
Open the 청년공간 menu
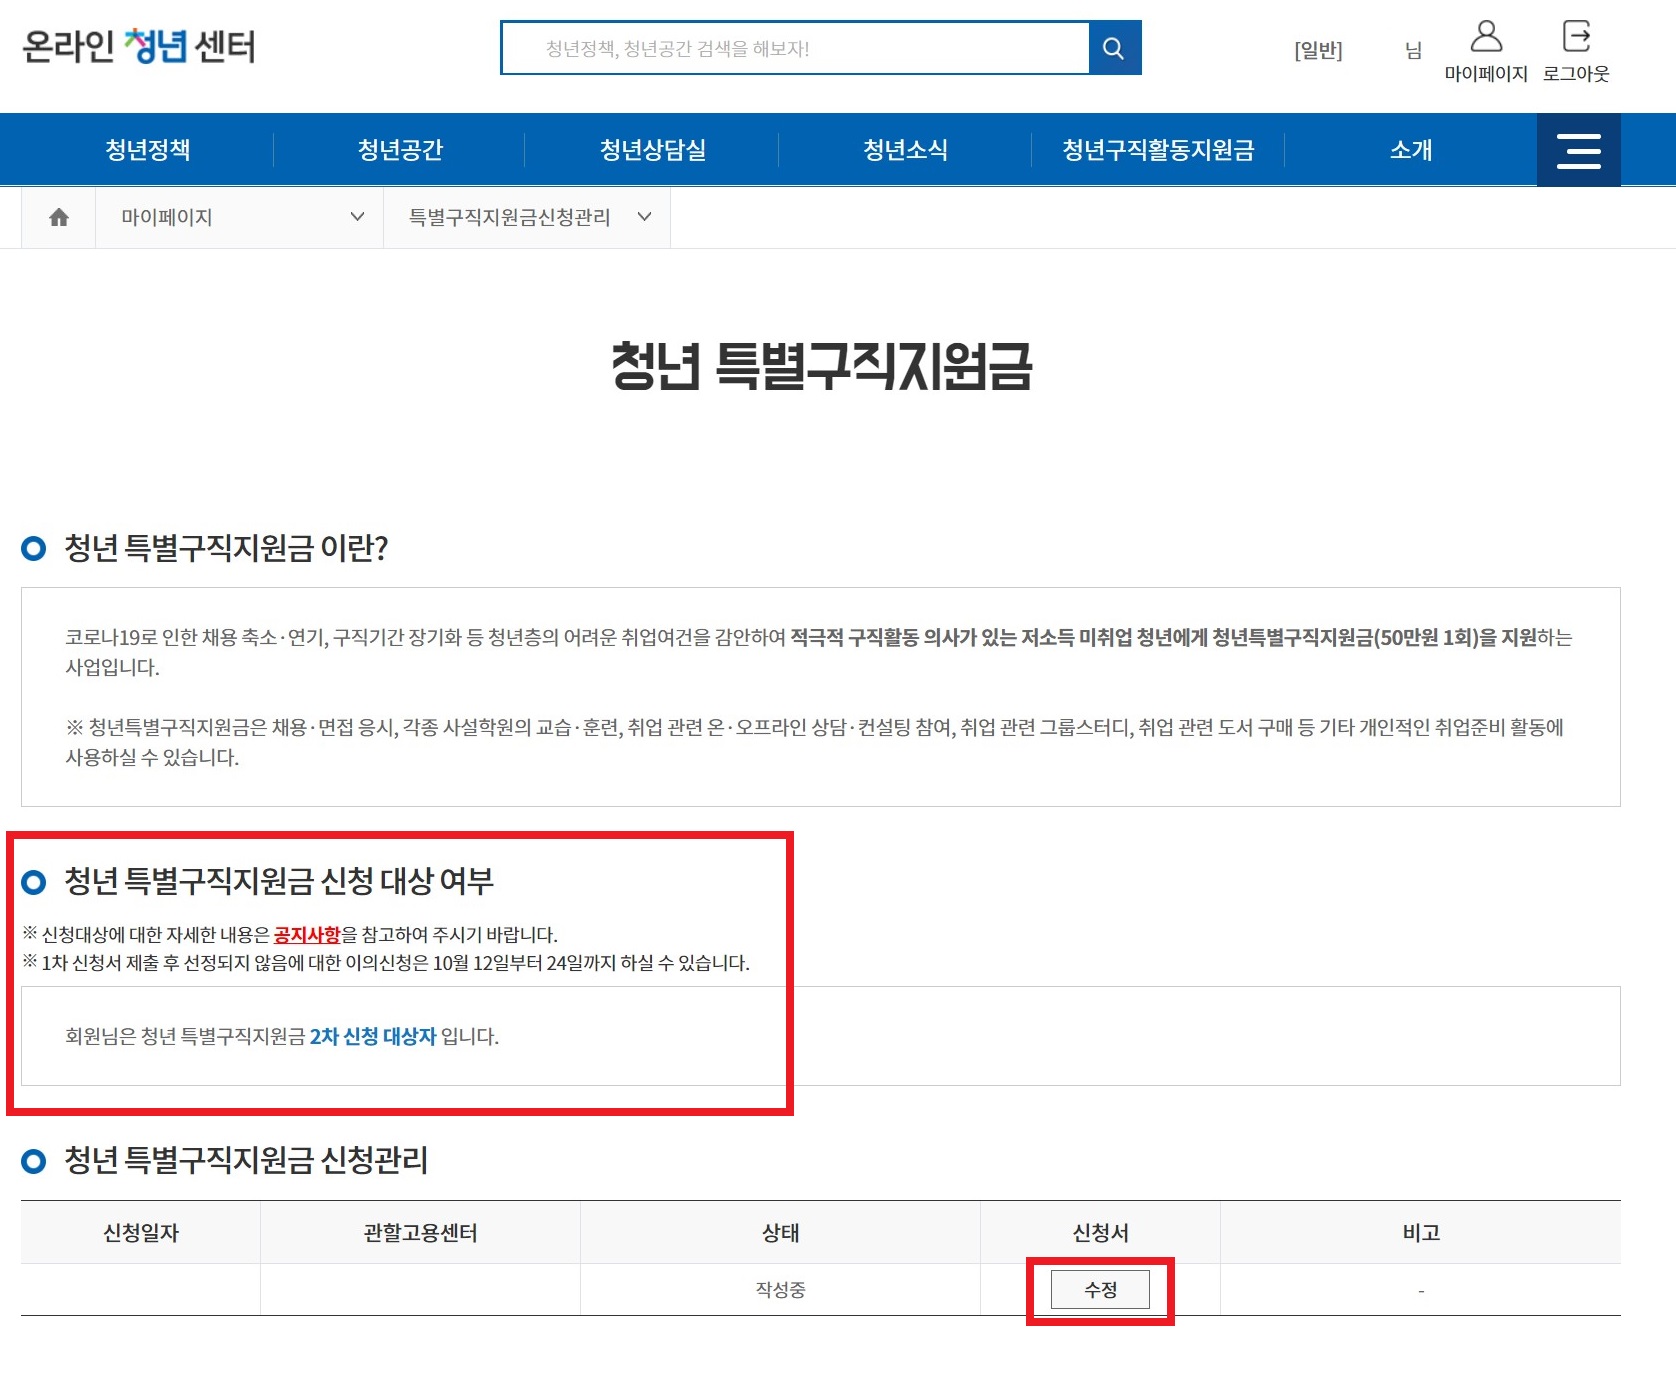click(x=400, y=150)
